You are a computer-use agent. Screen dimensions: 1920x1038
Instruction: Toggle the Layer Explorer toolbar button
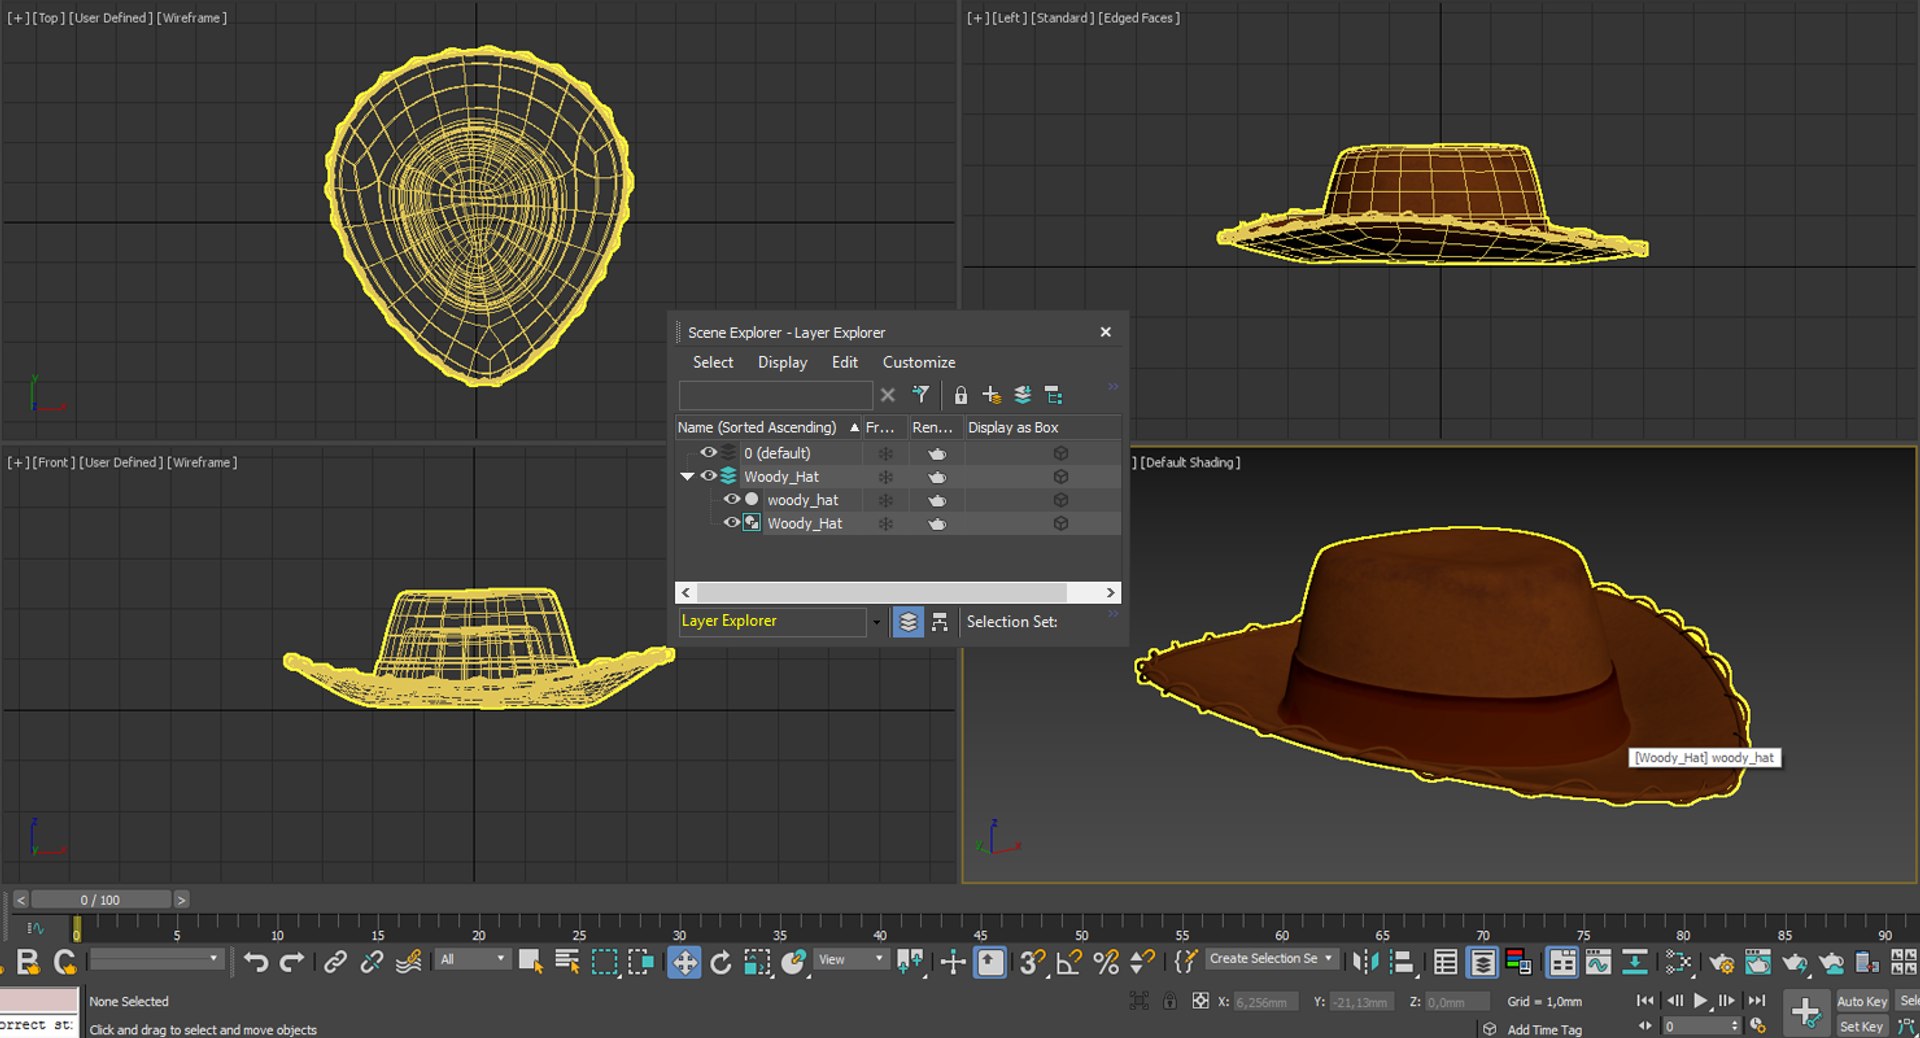click(x=1482, y=962)
